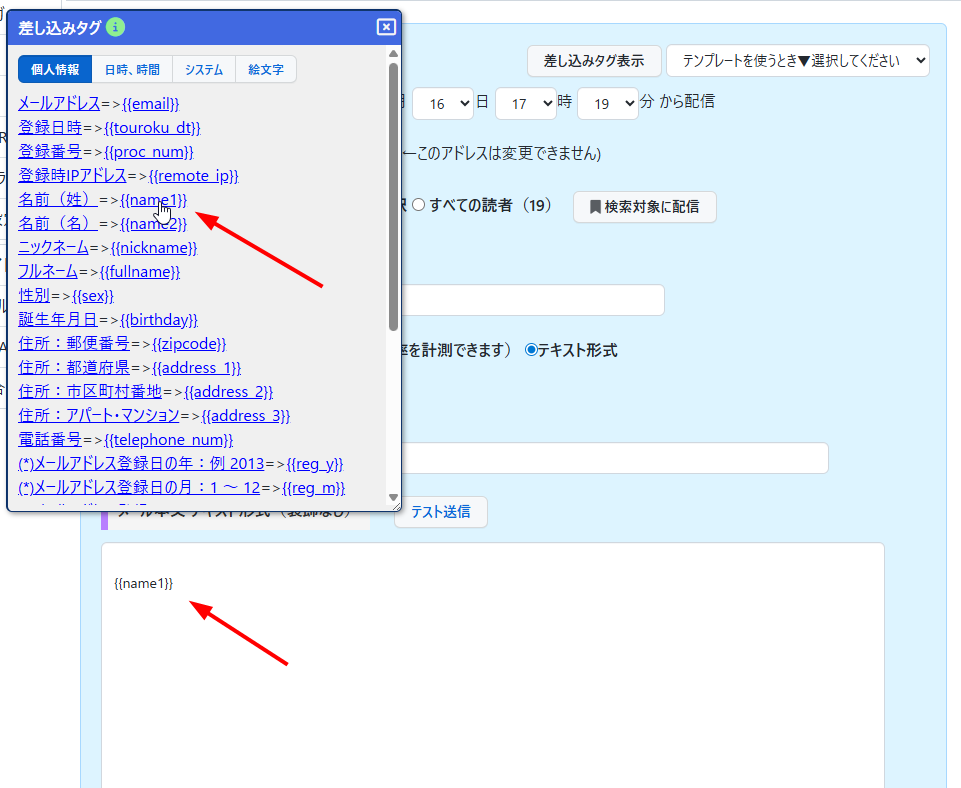This screenshot has height=788, width=961.
Task: Open the hour dropdown showing 17
Action: tap(525, 102)
